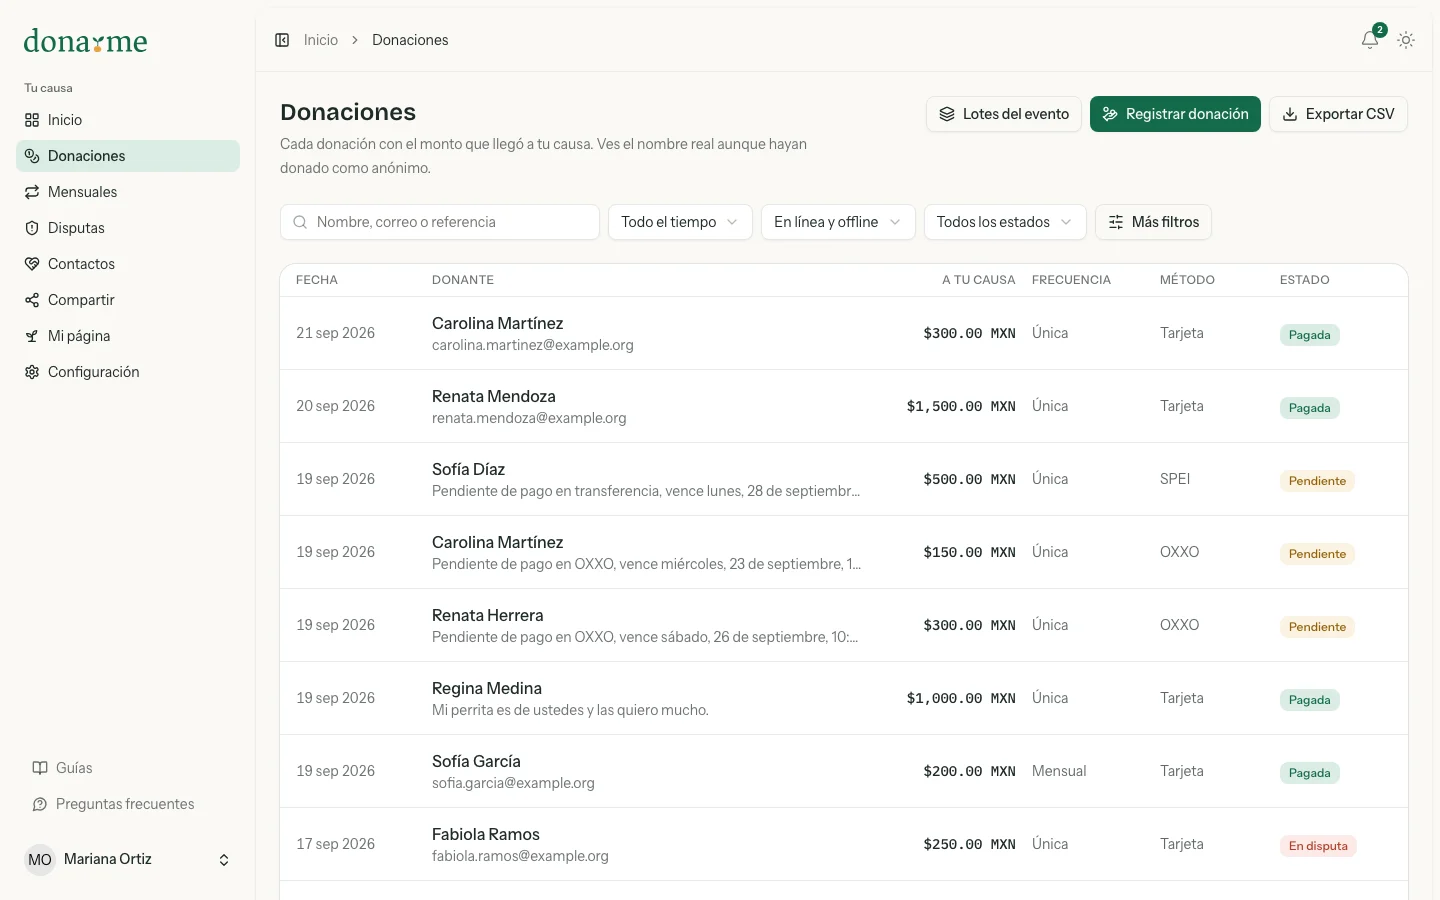Click the Compartir share icon
This screenshot has height=900, width=1440.
pyautogui.click(x=32, y=300)
